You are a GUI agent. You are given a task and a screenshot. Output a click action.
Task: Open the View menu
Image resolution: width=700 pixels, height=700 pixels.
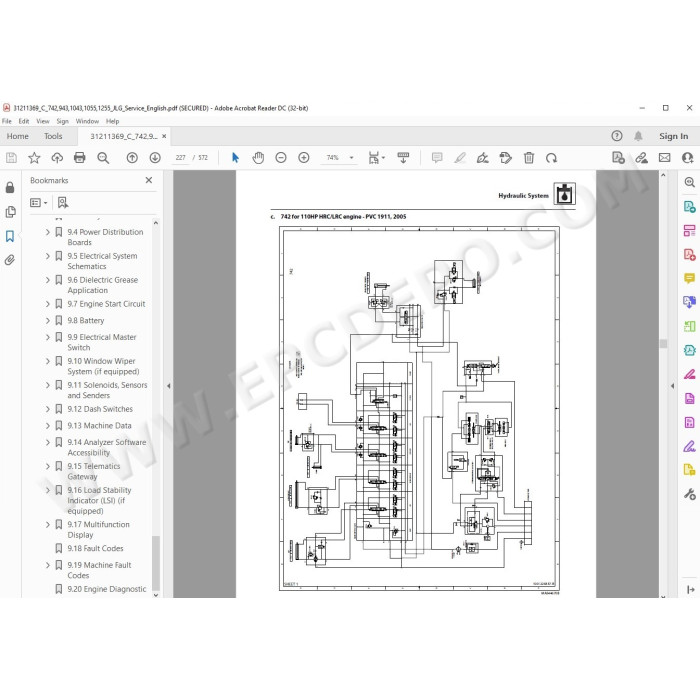point(43,121)
